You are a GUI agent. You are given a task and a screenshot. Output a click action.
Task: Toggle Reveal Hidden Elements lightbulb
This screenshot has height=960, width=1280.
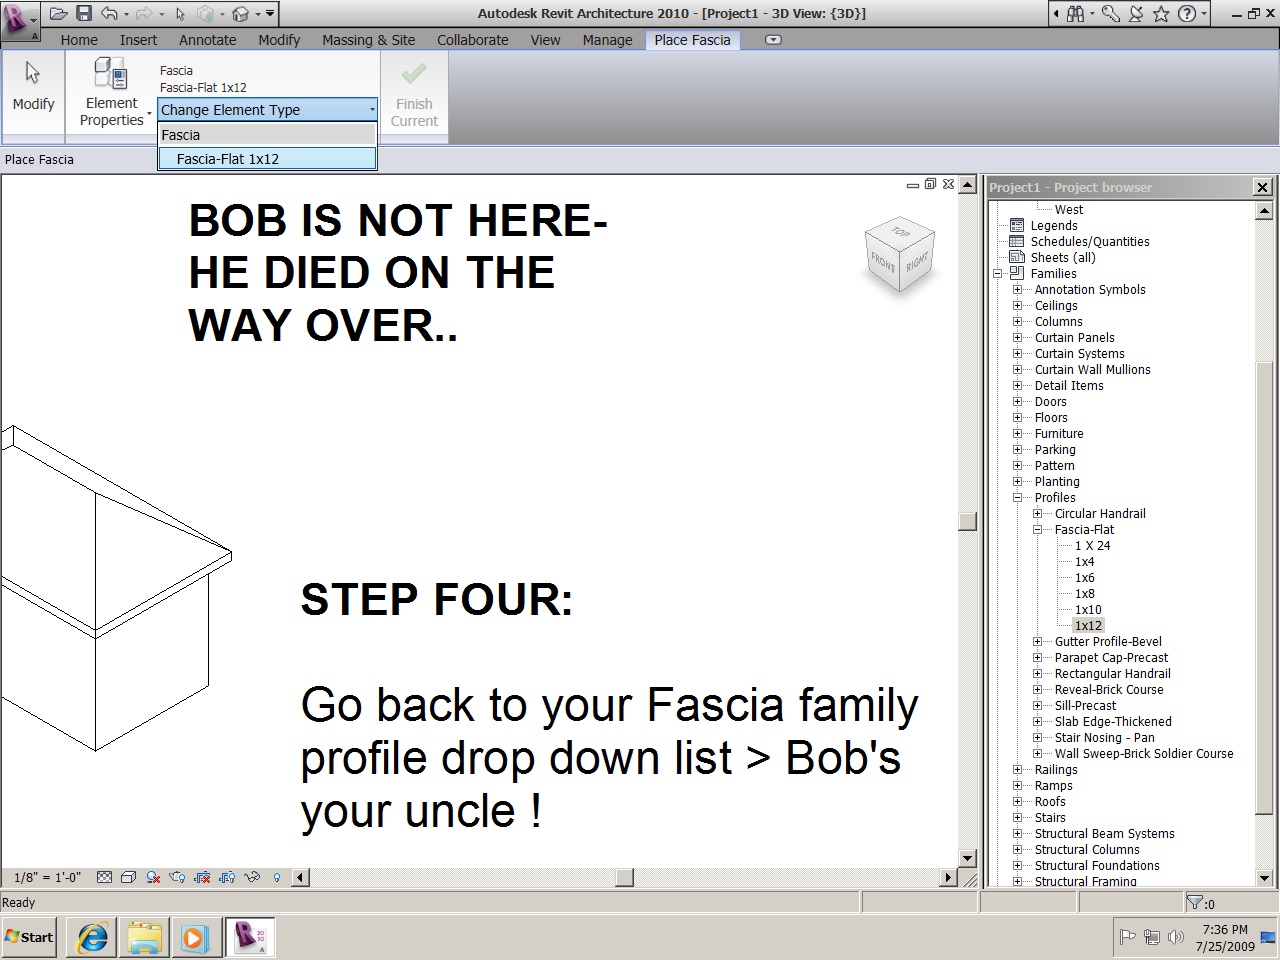pyautogui.click(x=277, y=878)
